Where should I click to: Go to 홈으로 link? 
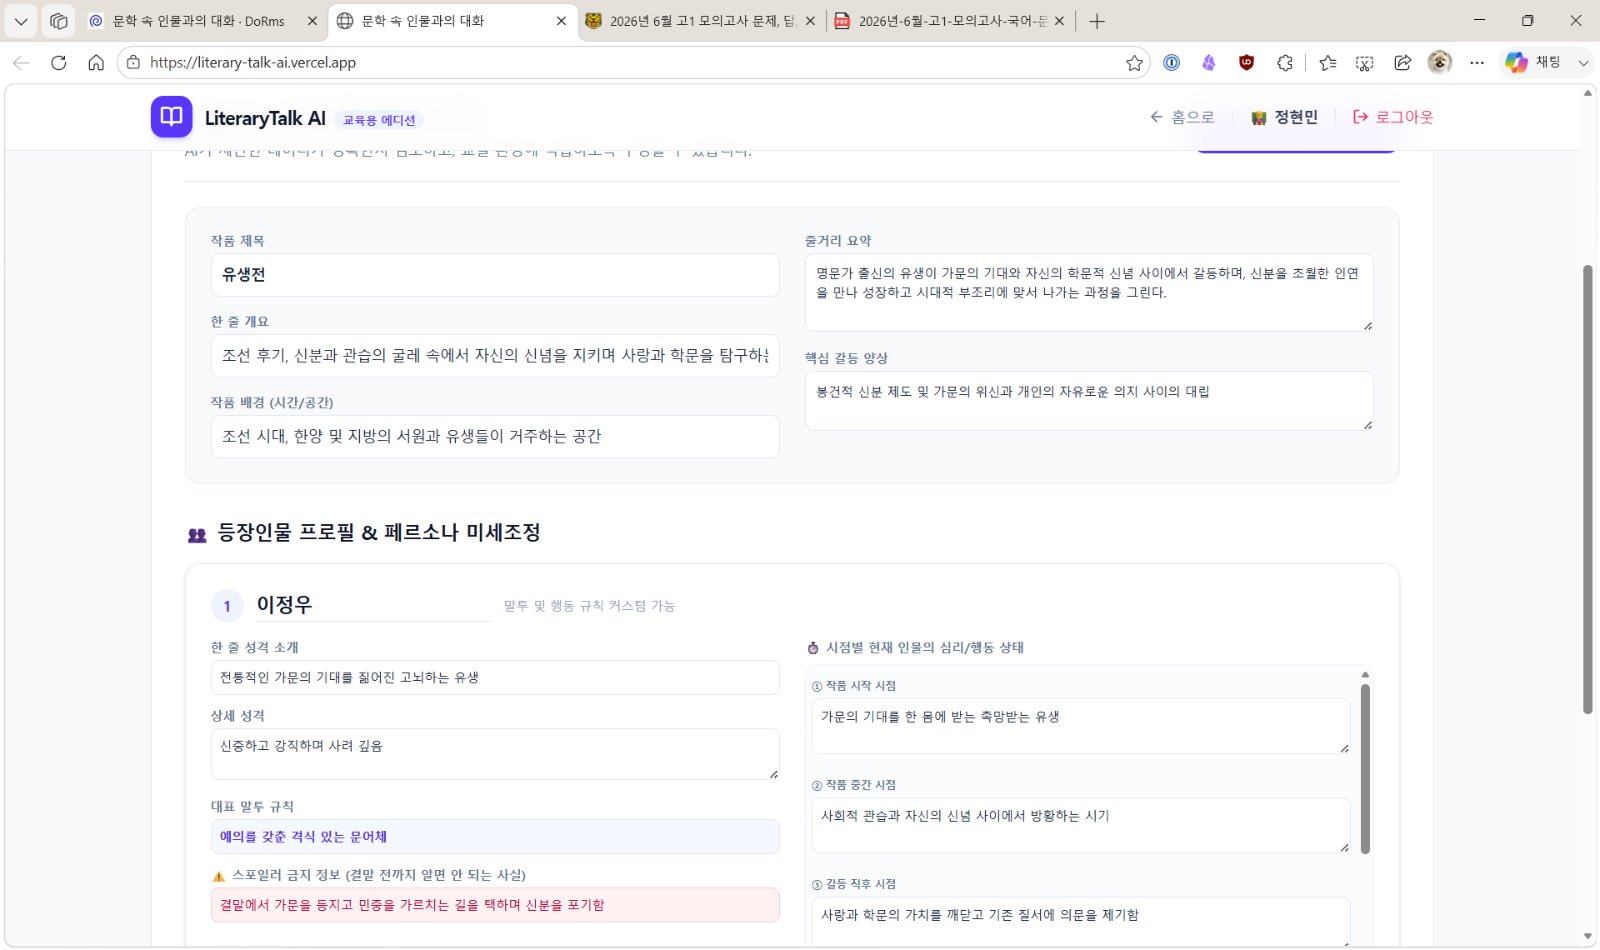(1182, 117)
